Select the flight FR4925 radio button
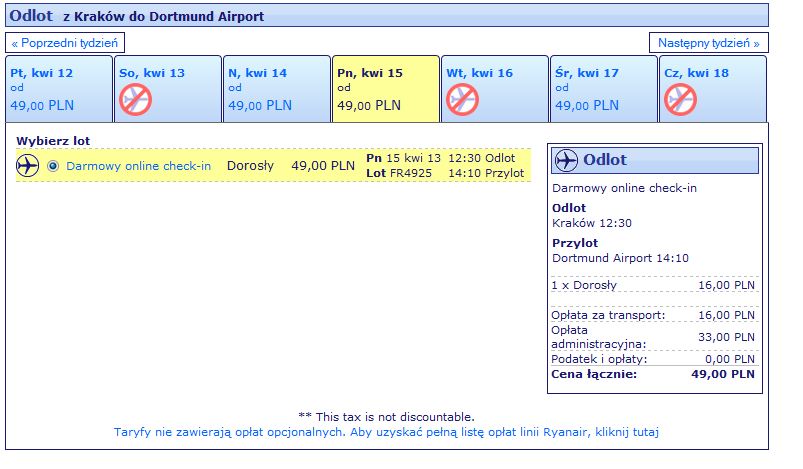 coord(53,166)
